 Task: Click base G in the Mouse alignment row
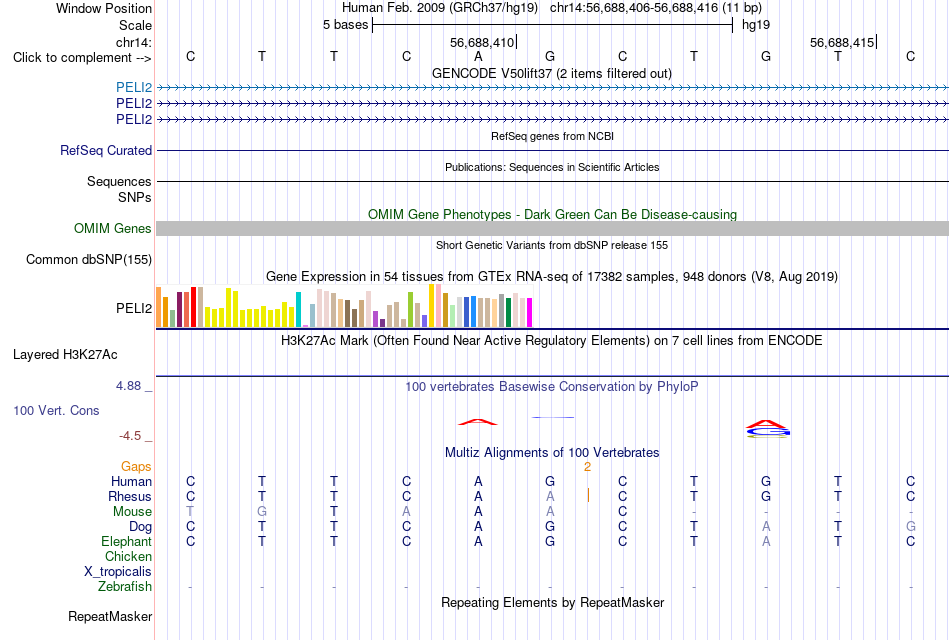[262, 512]
